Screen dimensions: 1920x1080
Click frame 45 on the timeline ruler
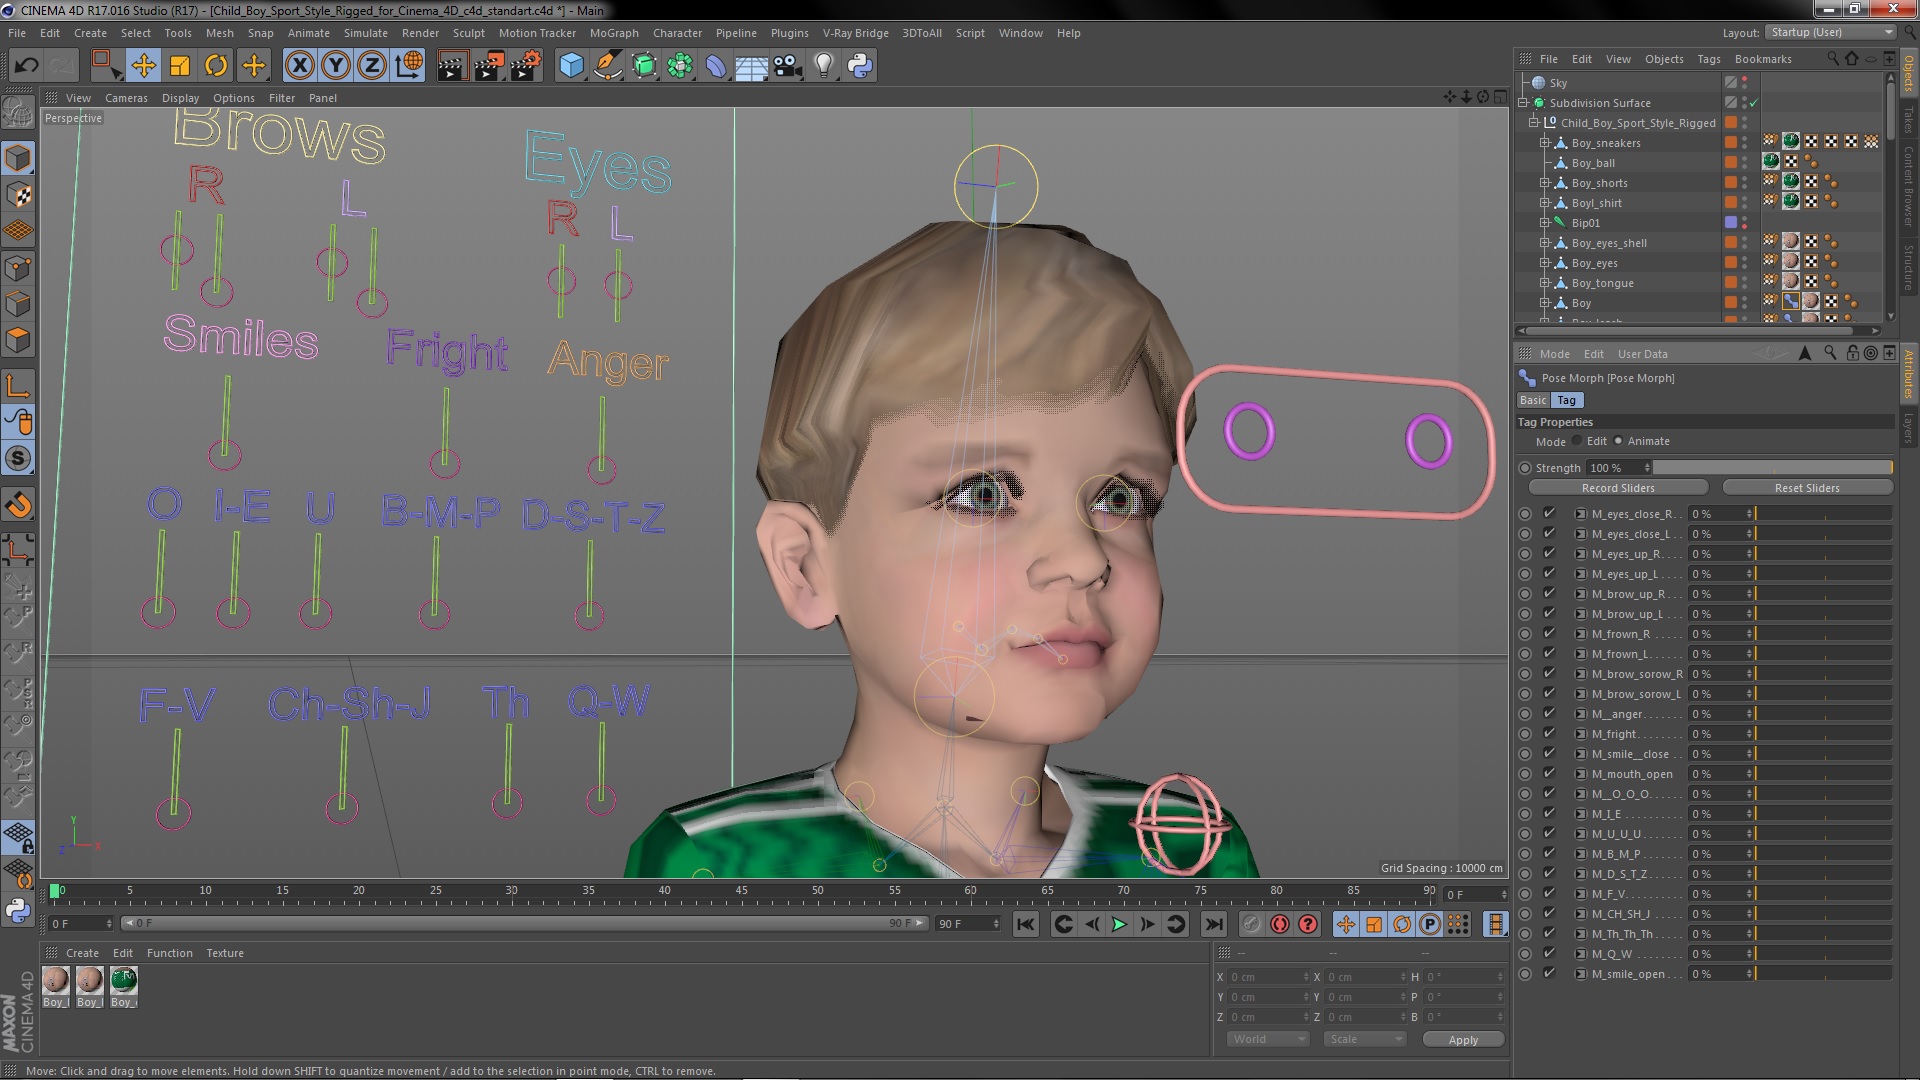[741, 890]
